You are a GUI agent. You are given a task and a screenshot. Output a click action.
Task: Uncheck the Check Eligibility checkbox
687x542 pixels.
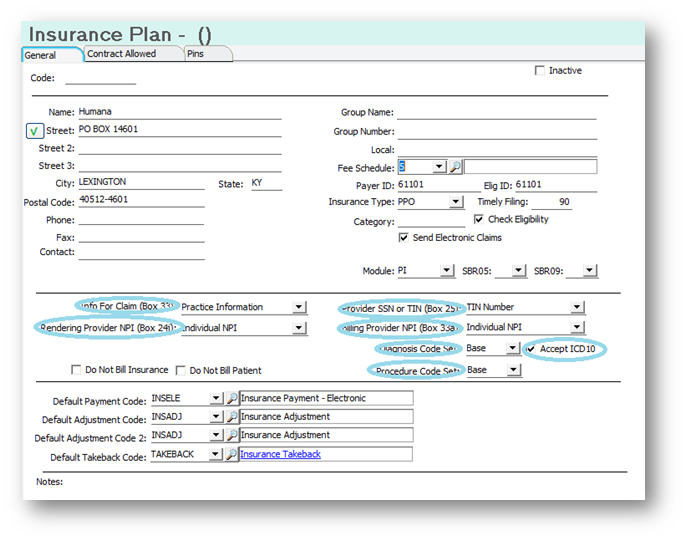(479, 220)
